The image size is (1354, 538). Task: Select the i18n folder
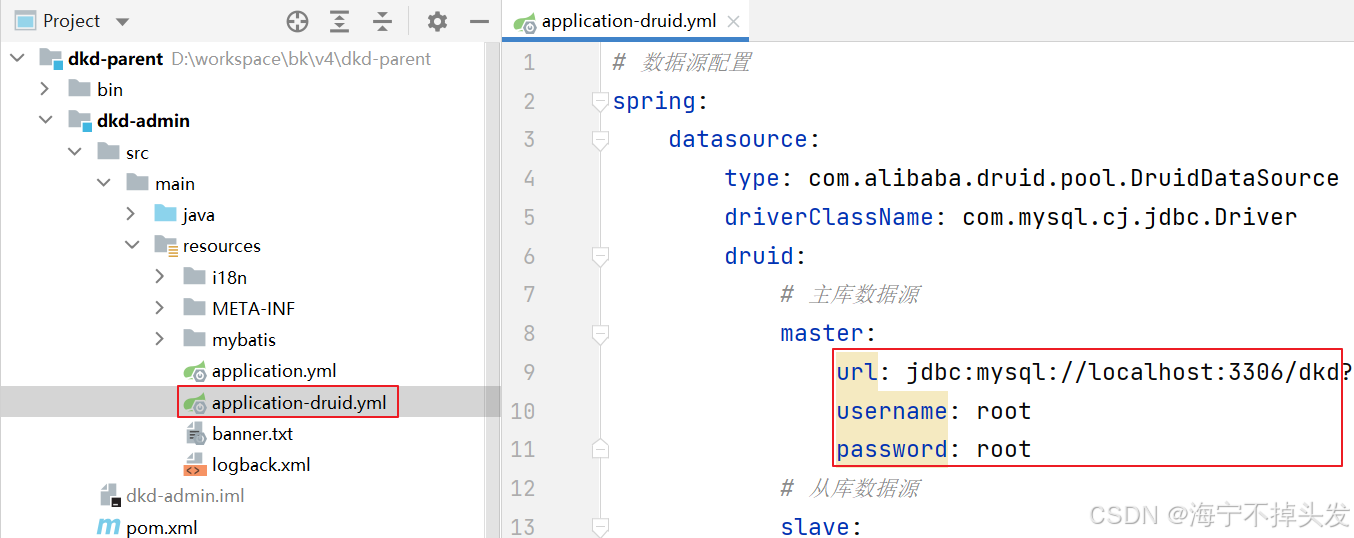point(229,277)
